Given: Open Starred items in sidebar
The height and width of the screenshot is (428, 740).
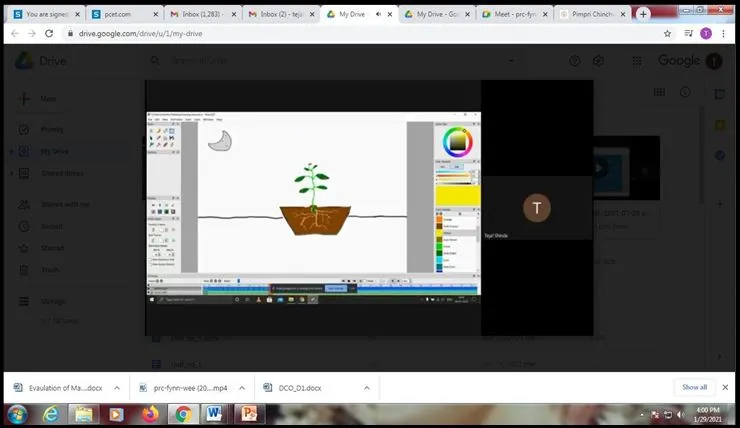Looking at the screenshot, I should tap(52, 248).
